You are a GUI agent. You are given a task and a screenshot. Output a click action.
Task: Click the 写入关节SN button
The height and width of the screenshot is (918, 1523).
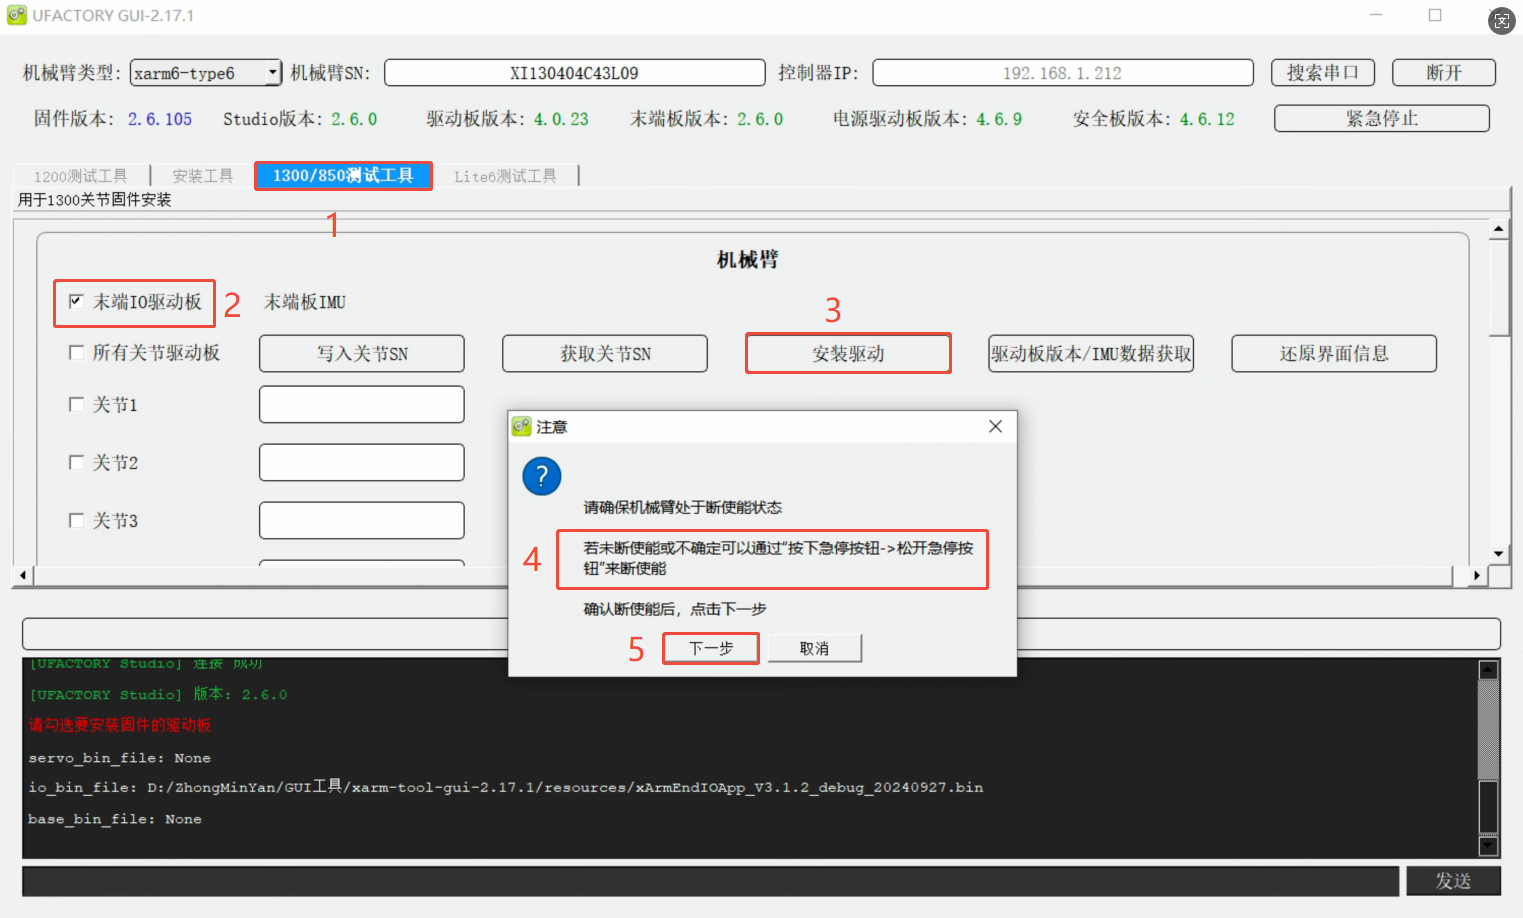[x=362, y=353]
